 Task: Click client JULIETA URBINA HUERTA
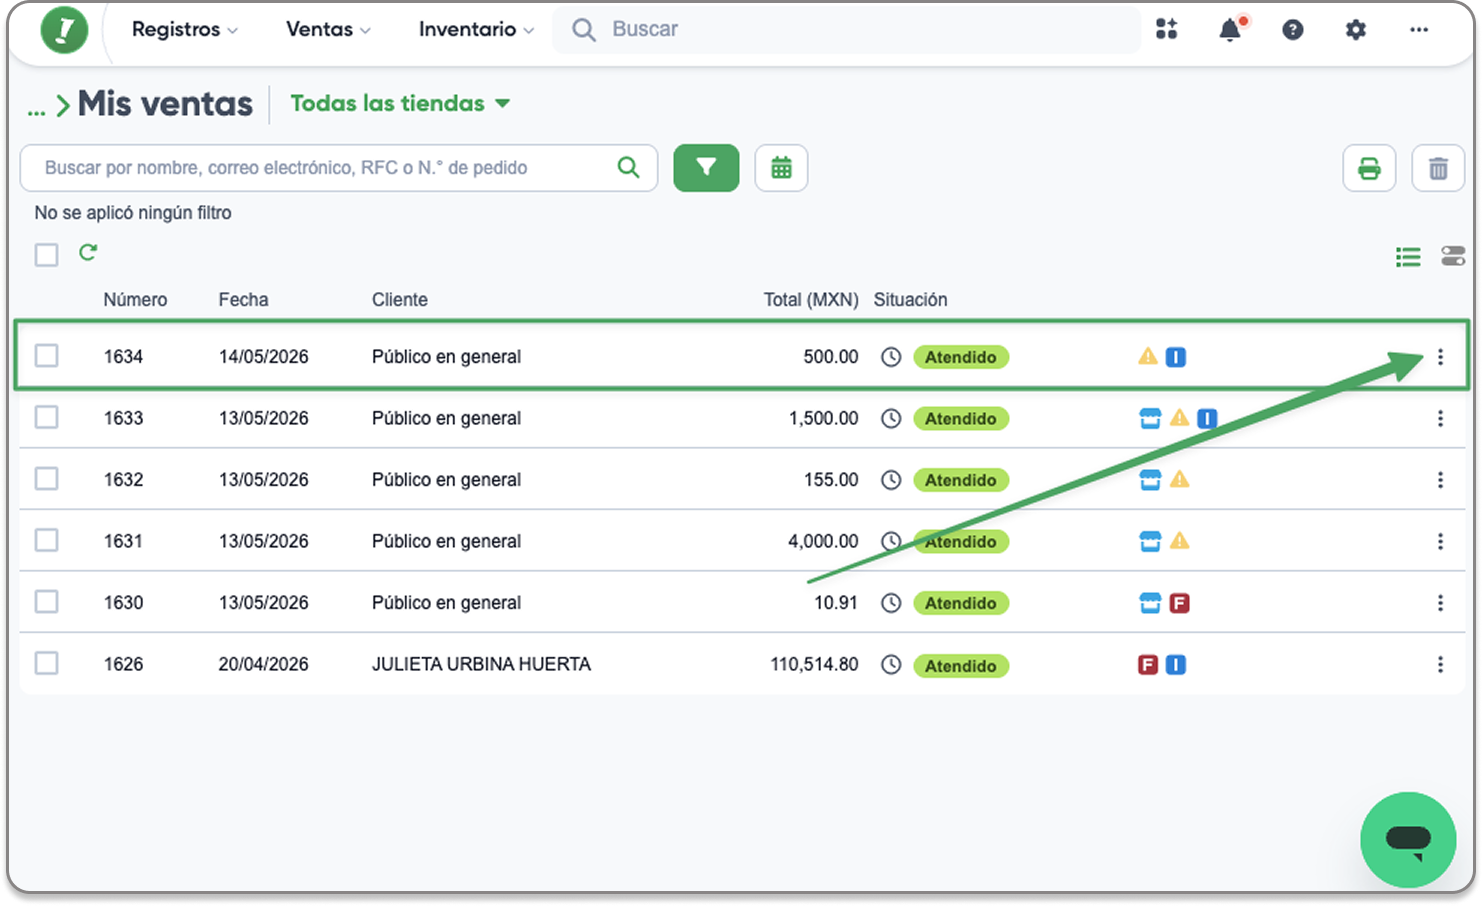pos(481,664)
